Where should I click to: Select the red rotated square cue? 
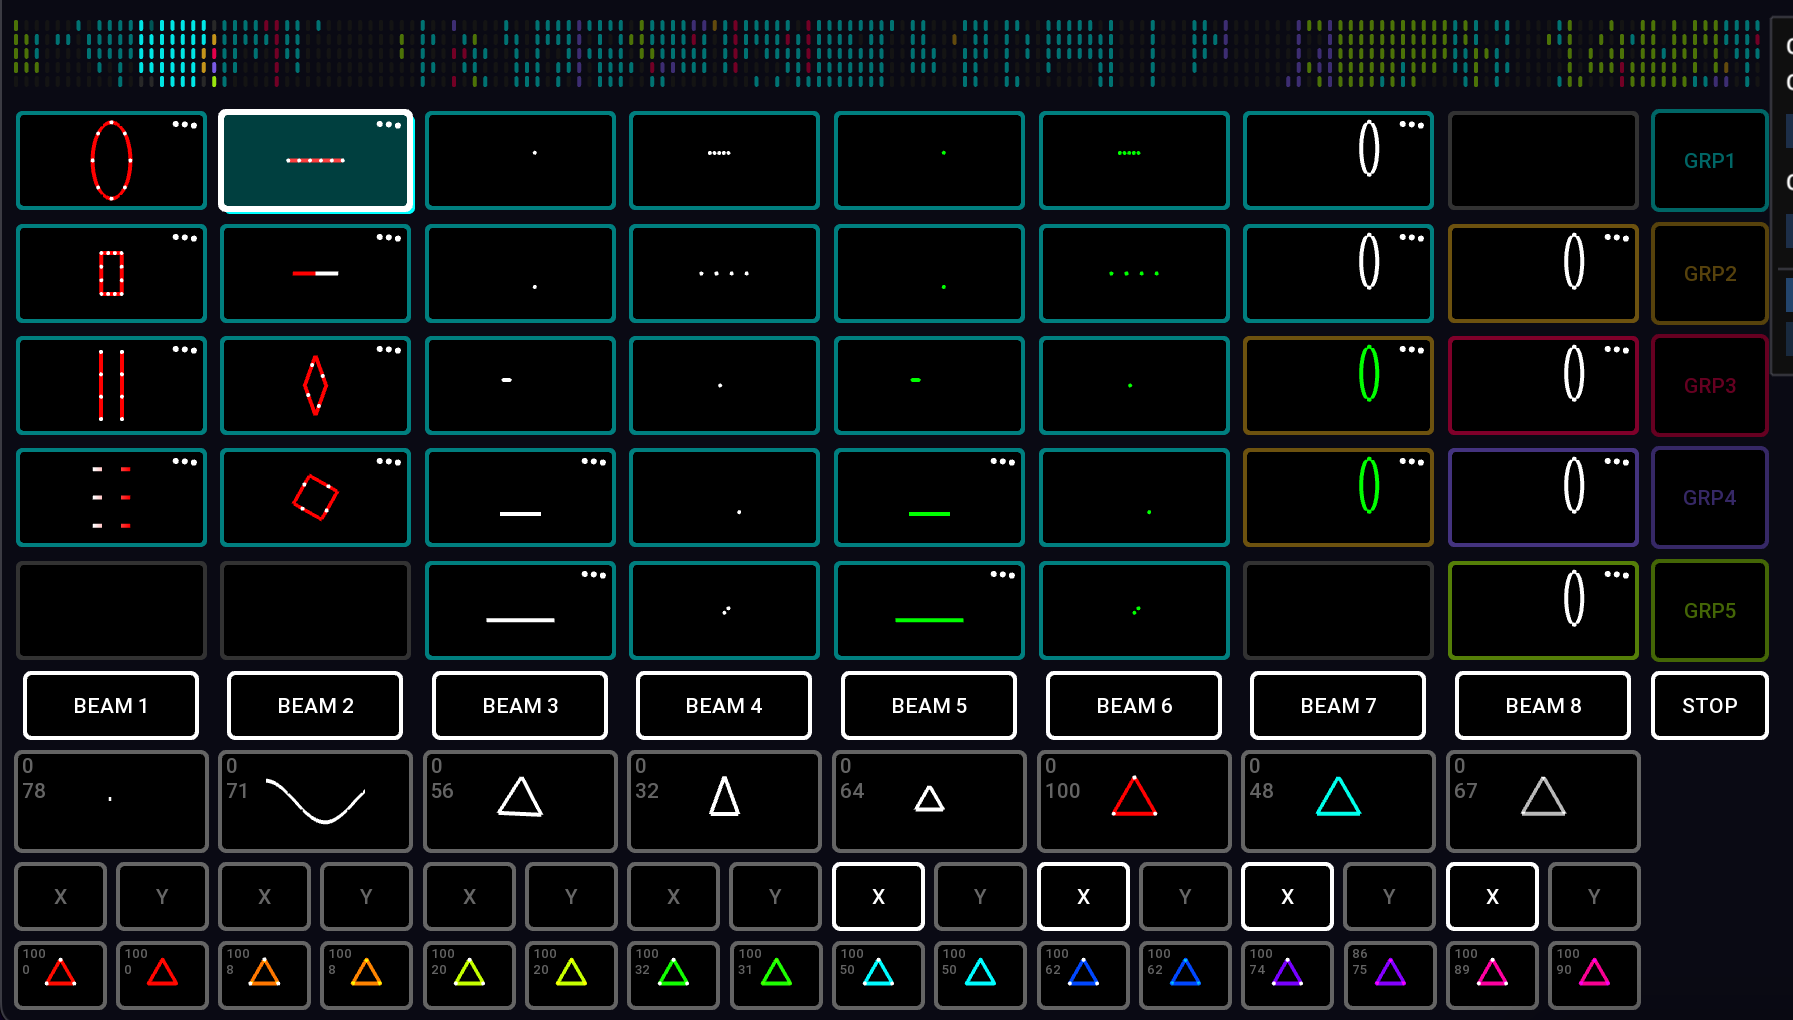(315, 498)
